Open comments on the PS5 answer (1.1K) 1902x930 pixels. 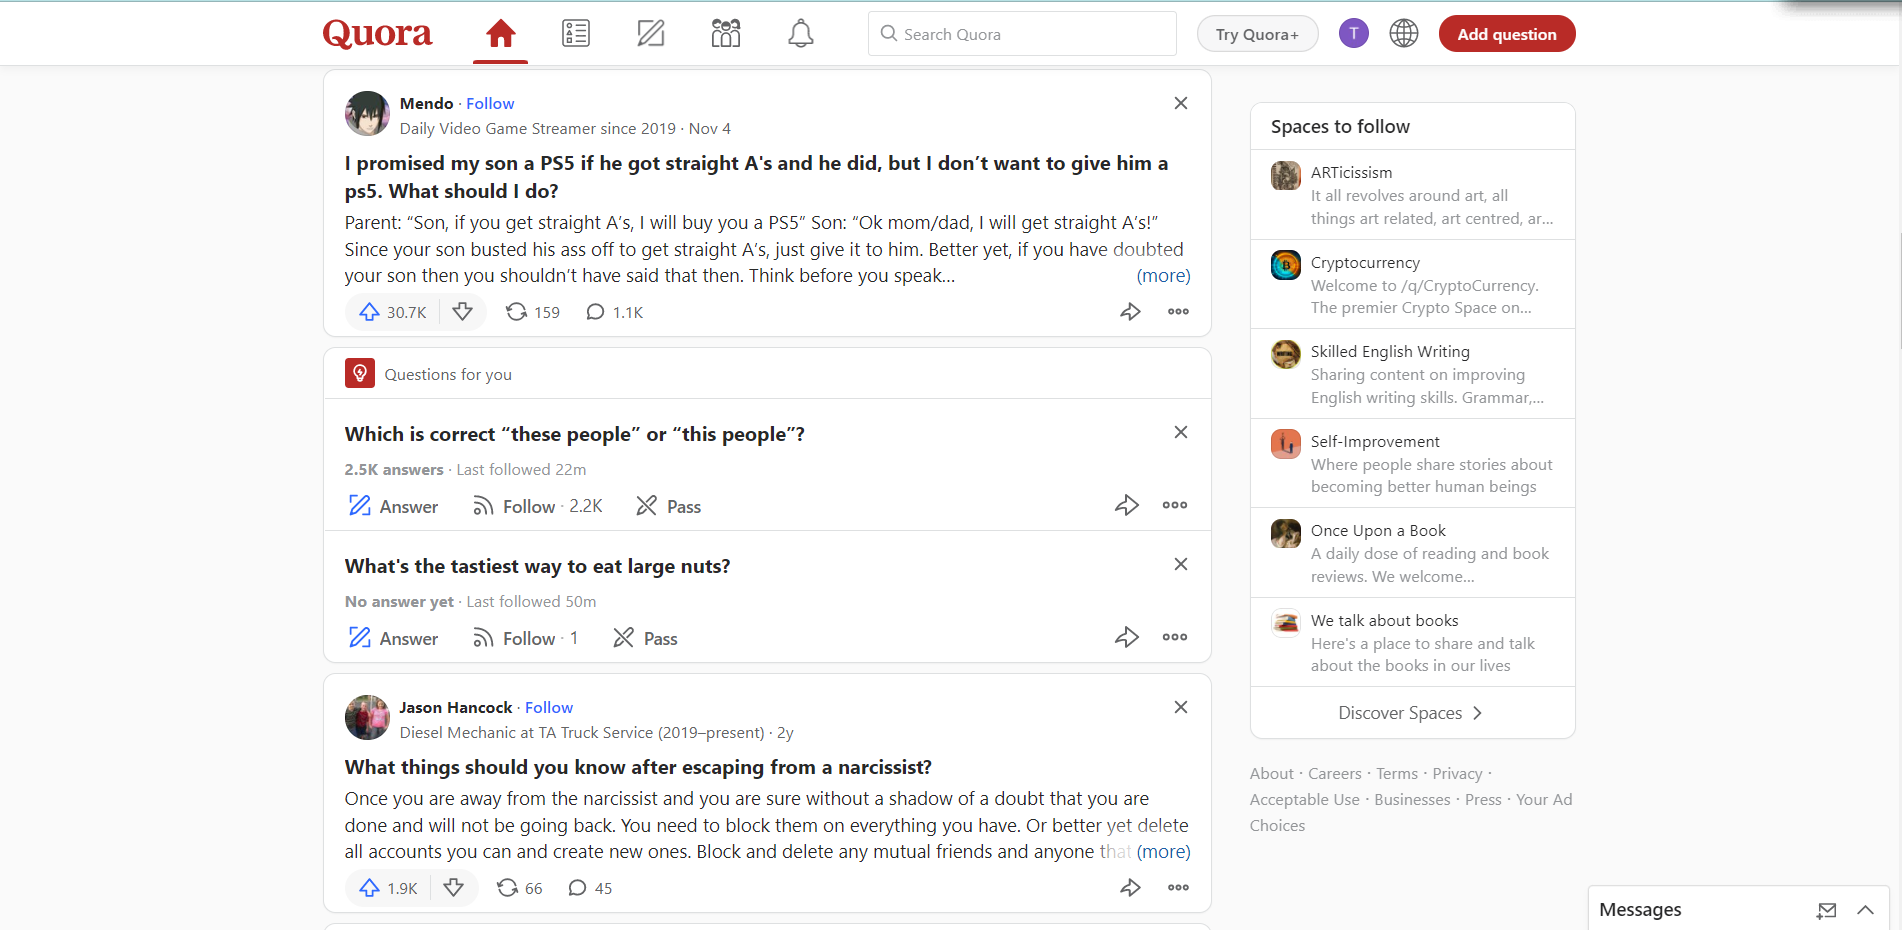click(615, 312)
